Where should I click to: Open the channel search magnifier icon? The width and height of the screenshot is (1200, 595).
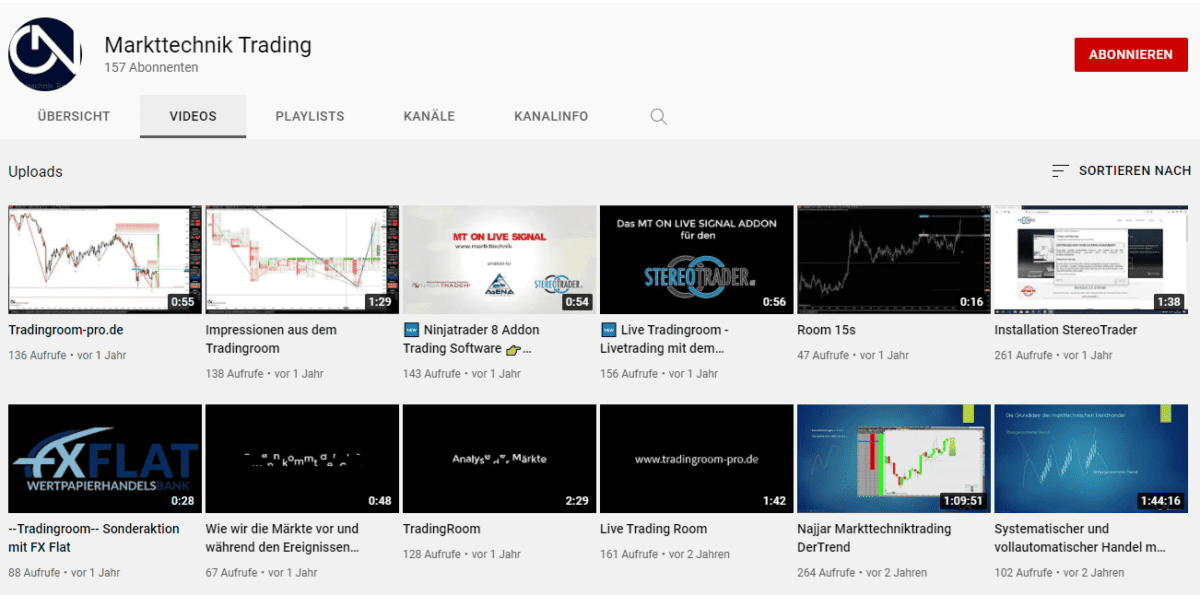(658, 116)
